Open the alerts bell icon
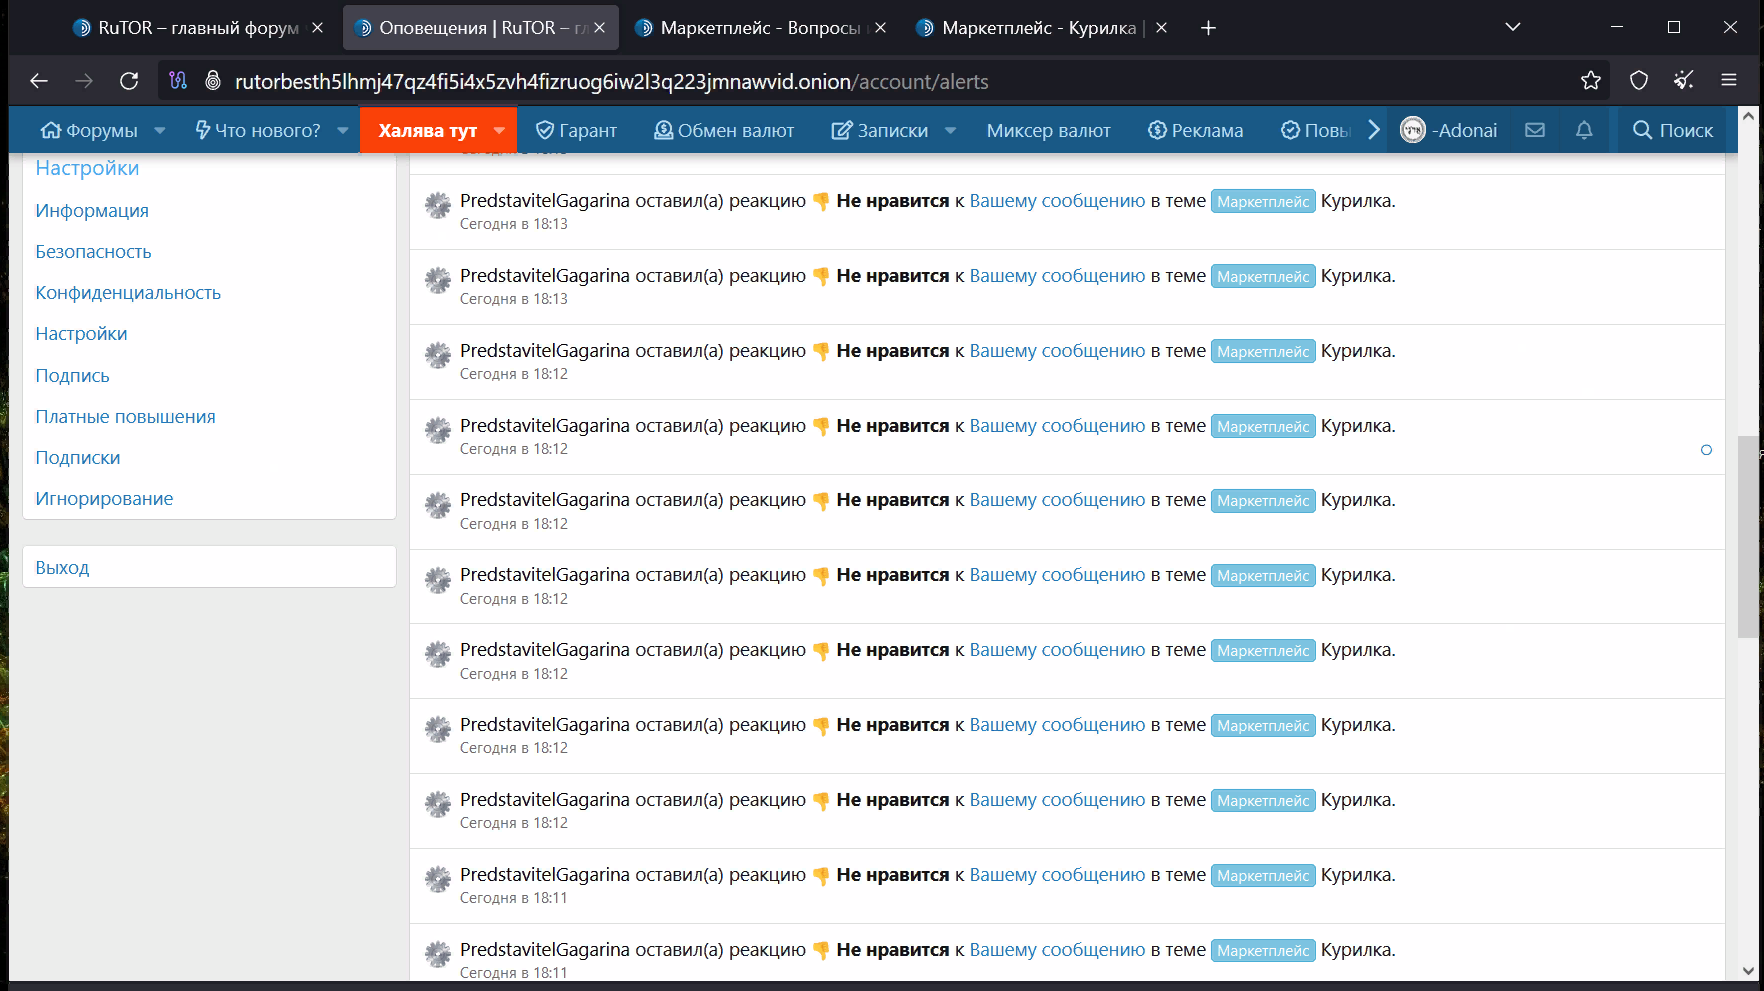 [x=1584, y=130]
